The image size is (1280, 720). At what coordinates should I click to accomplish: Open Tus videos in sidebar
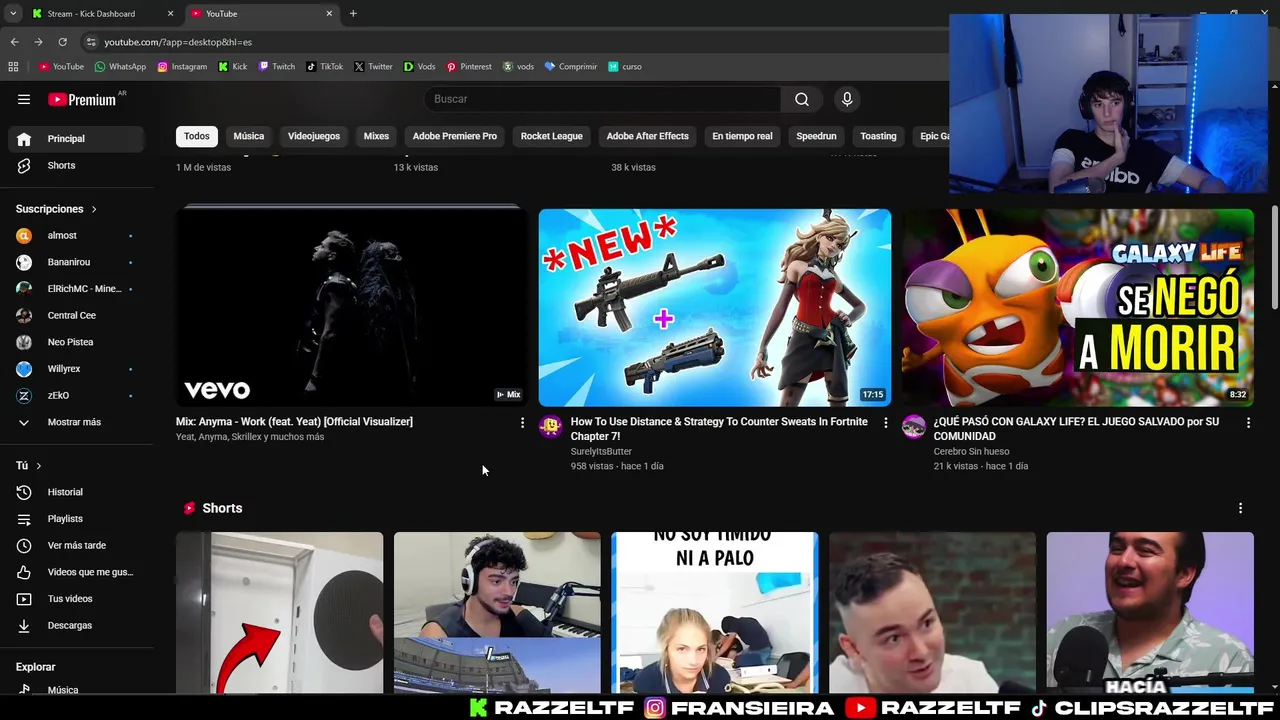coord(77,598)
